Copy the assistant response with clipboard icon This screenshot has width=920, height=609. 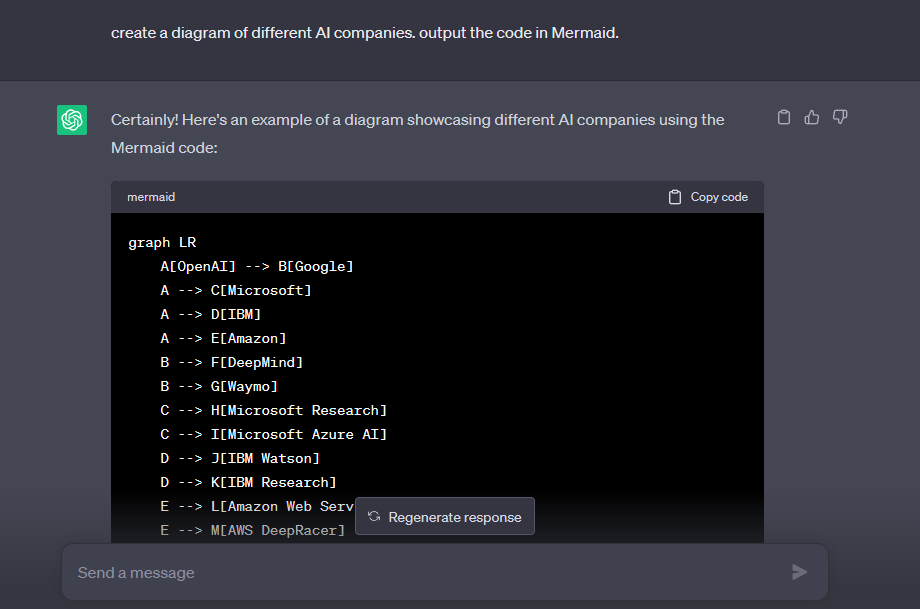coord(784,118)
